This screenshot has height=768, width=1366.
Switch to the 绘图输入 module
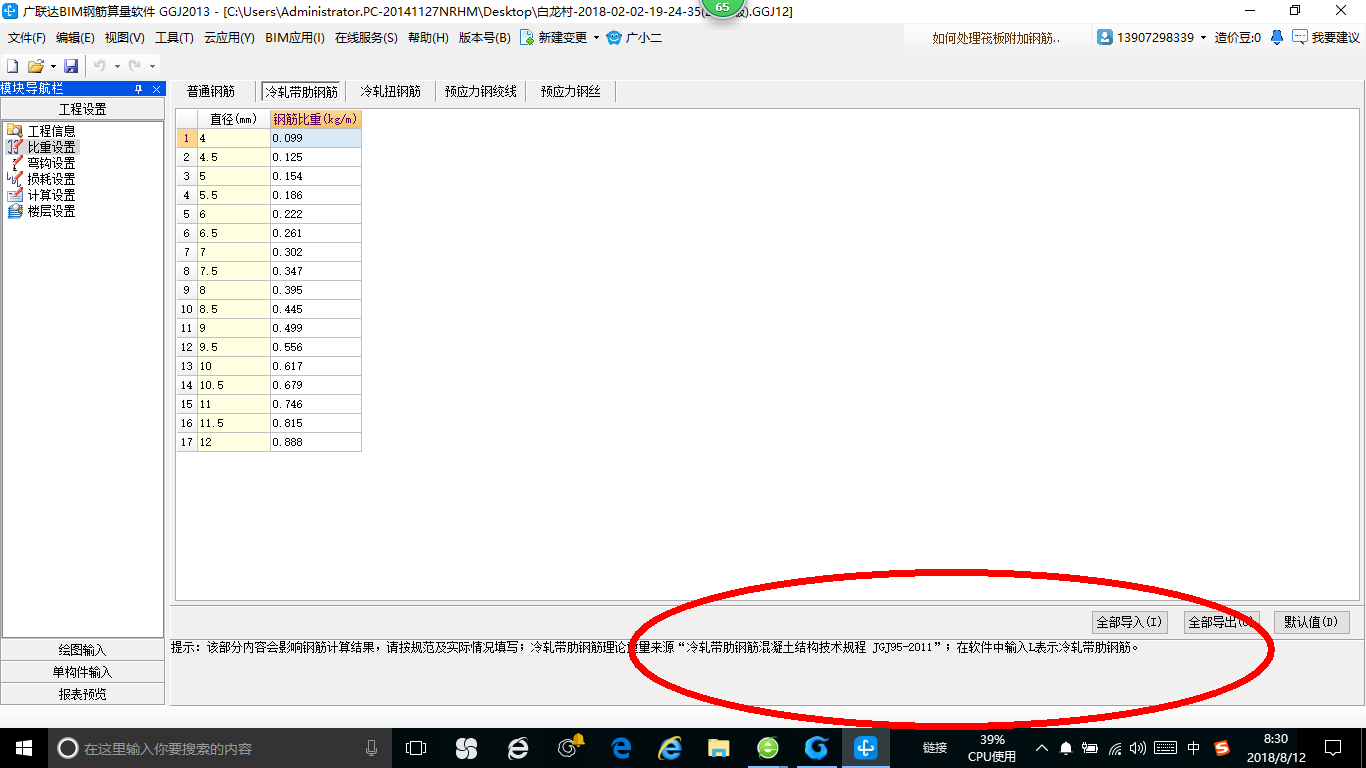[x=82, y=650]
